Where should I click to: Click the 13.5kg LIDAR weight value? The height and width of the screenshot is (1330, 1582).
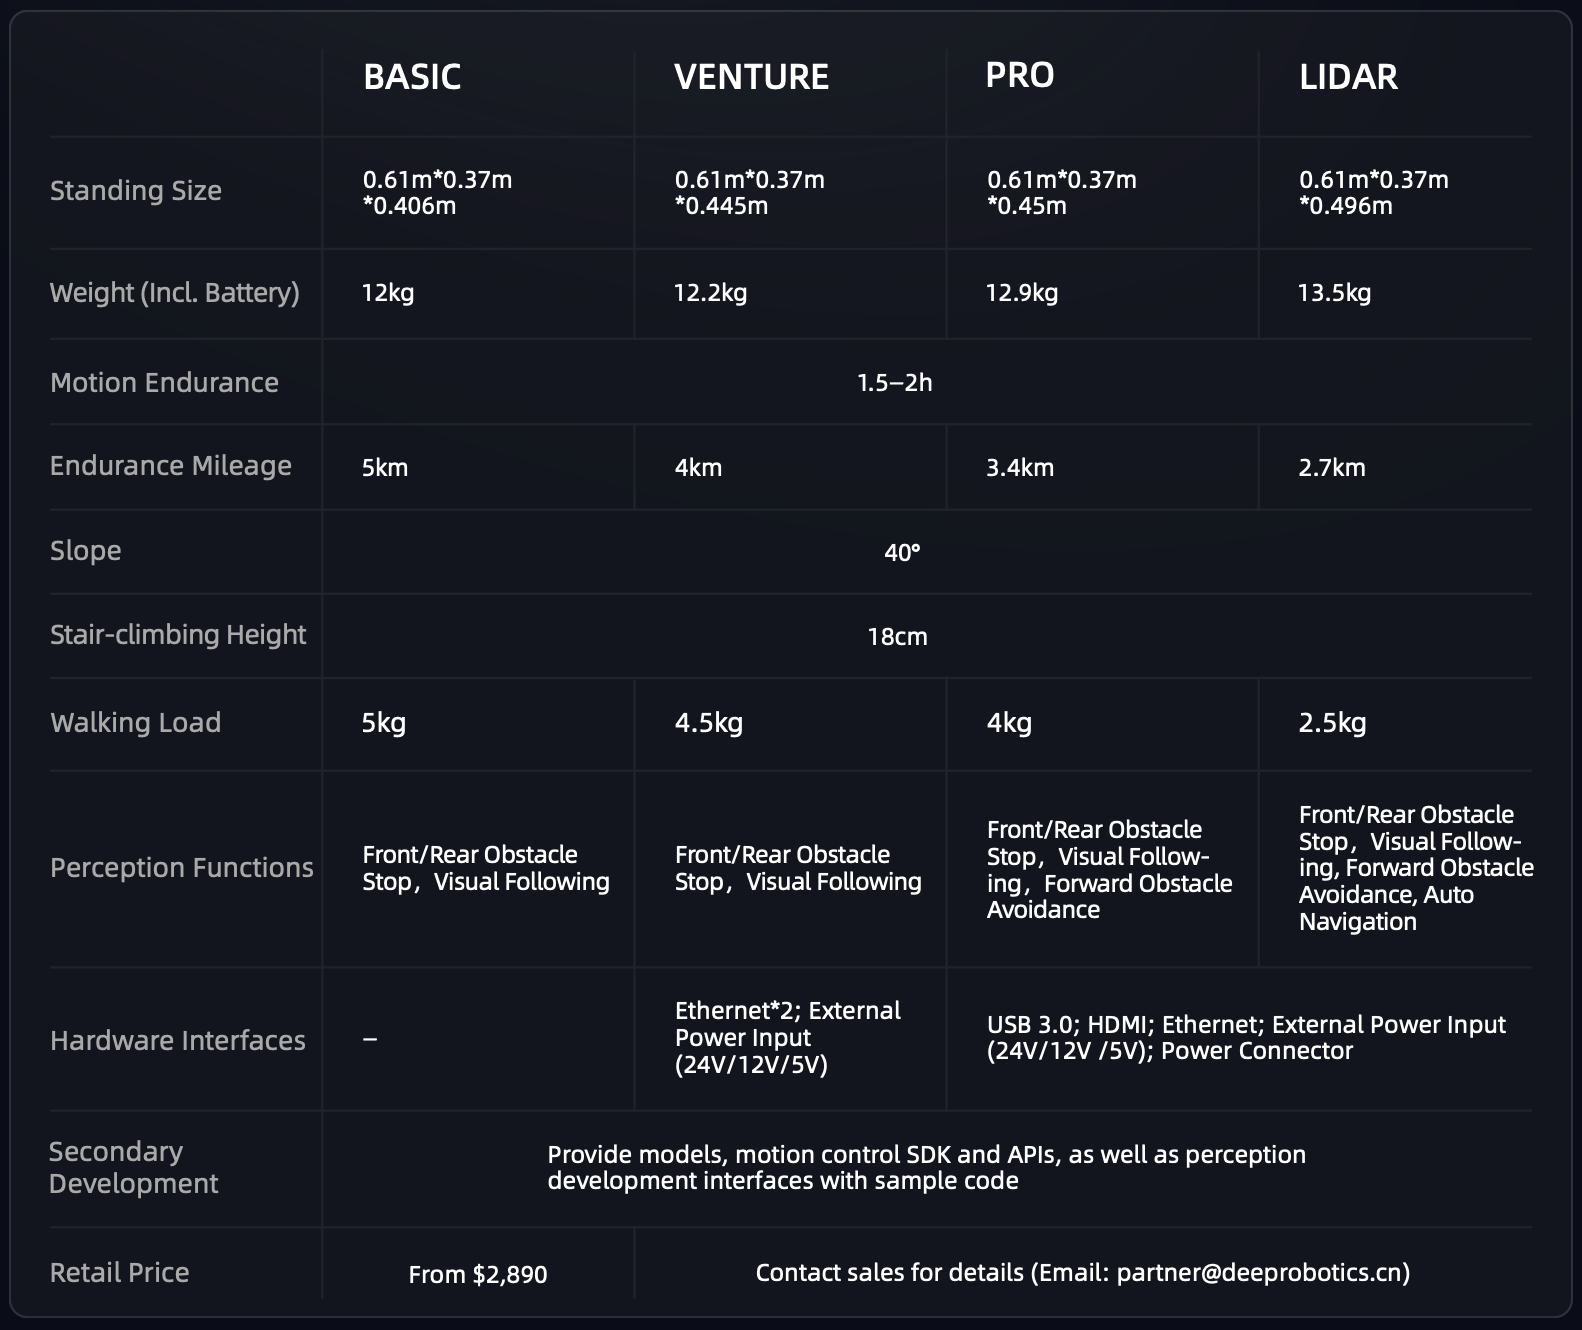[x=1334, y=292]
